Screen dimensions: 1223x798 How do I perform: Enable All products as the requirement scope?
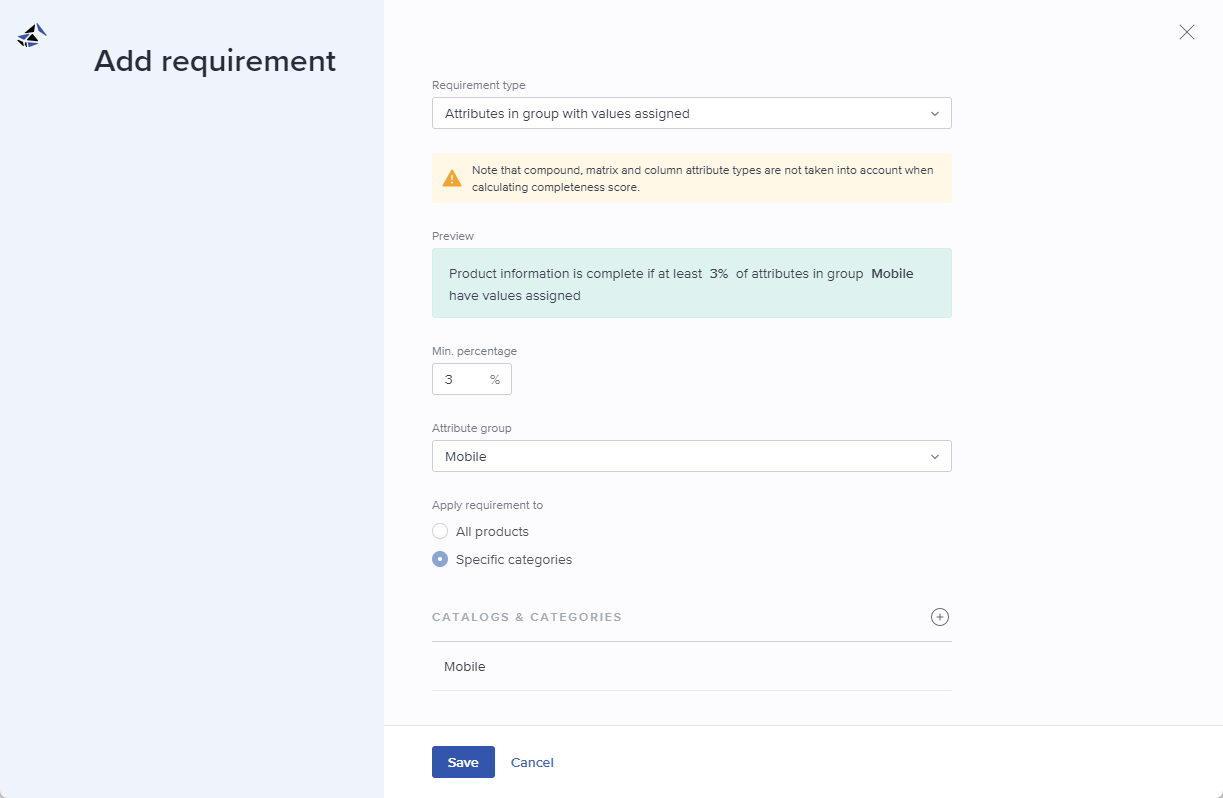tap(440, 531)
